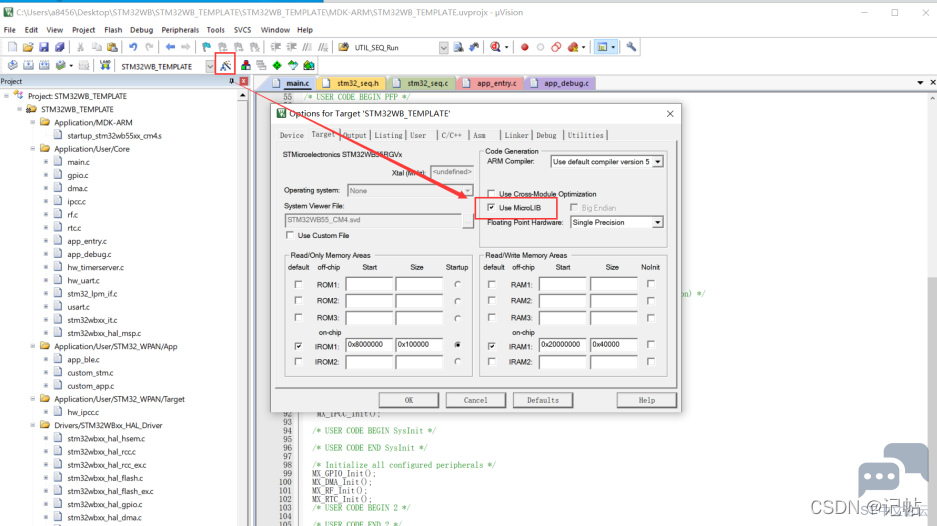The image size is (937, 526).
Task: Click the OK button in dialog
Action: (x=409, y=400)
